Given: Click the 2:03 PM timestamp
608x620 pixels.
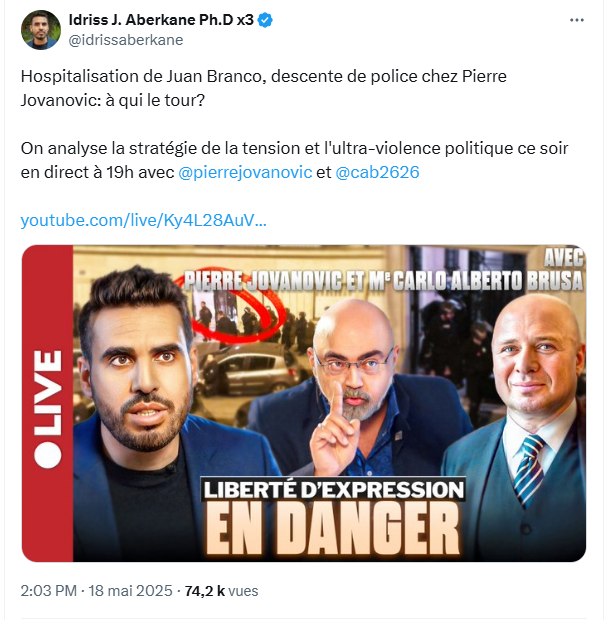Looking at the screenshot, I should [x=49, y=591].
